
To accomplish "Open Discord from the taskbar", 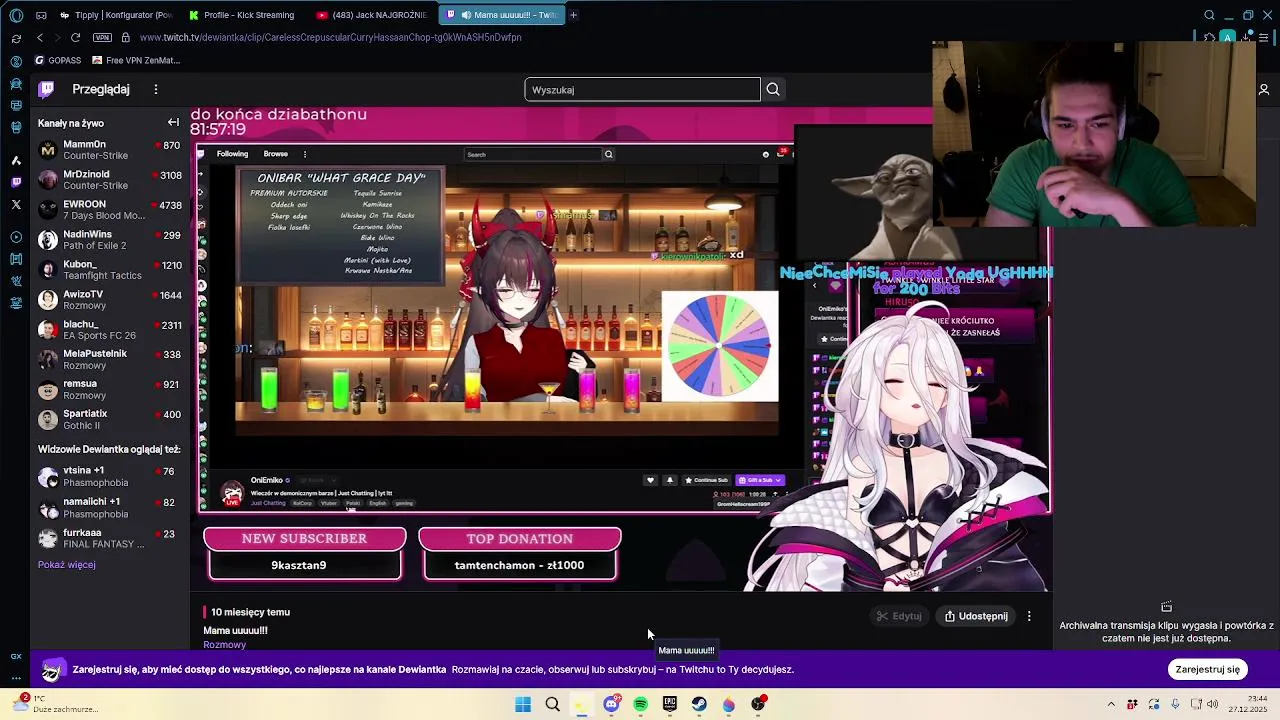I will 611,704.
